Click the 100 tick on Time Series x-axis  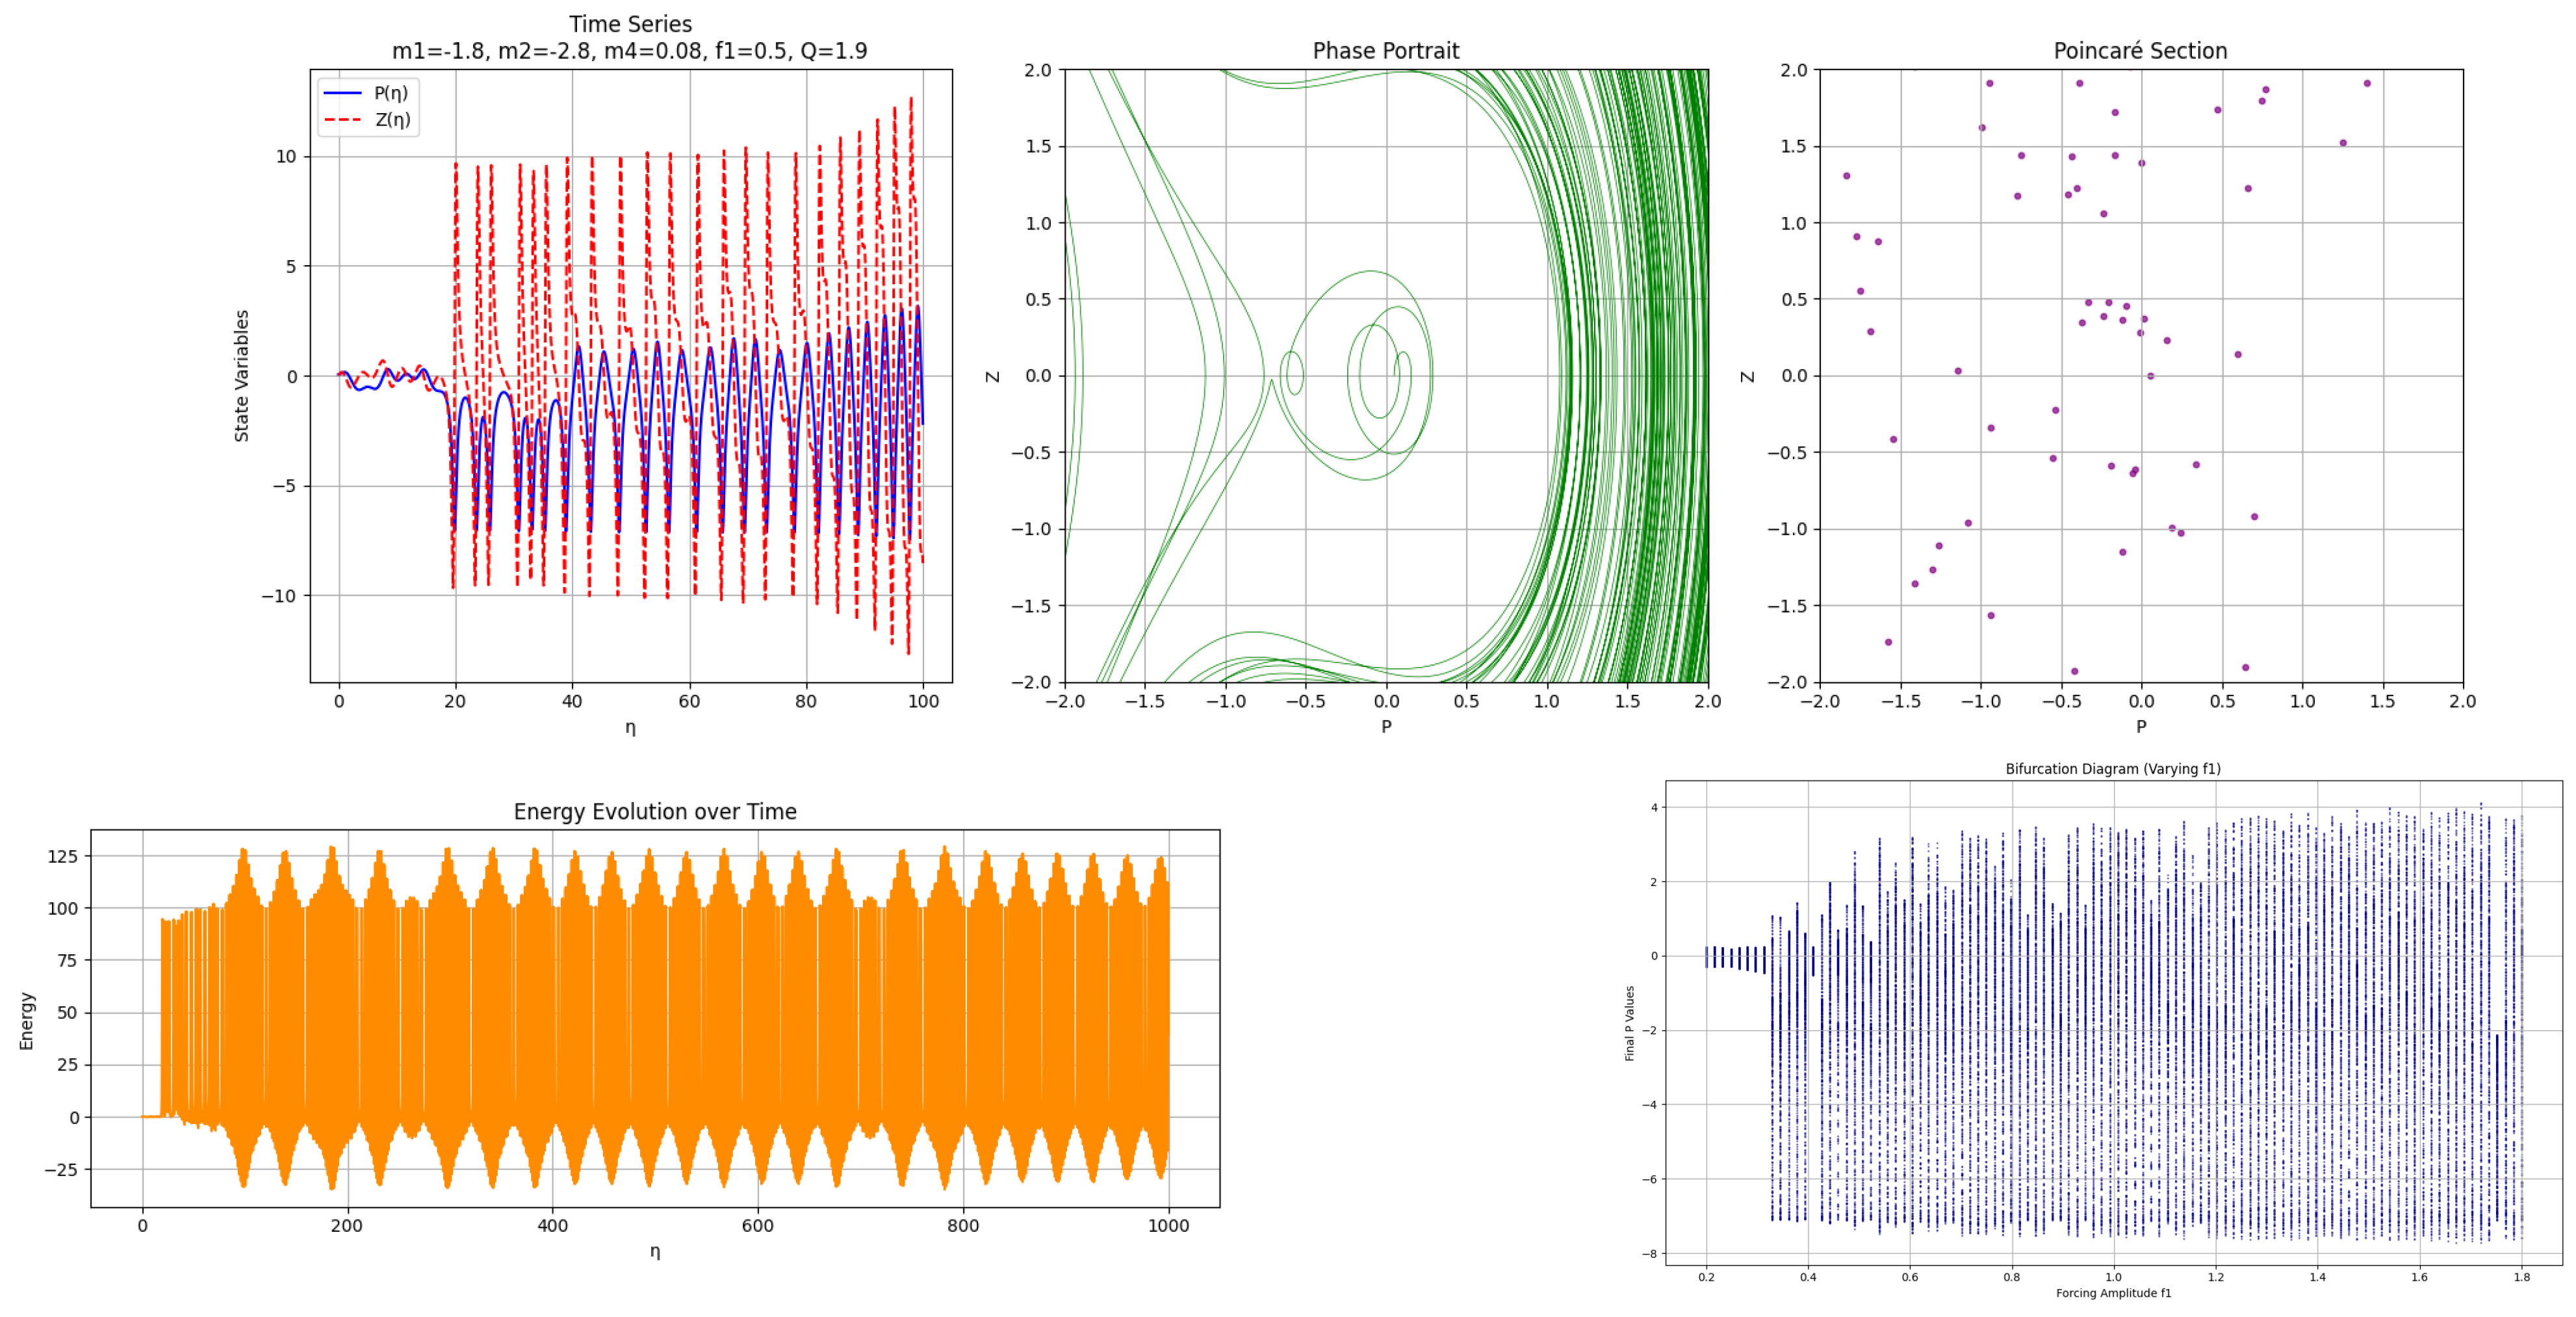click(923, 702)
